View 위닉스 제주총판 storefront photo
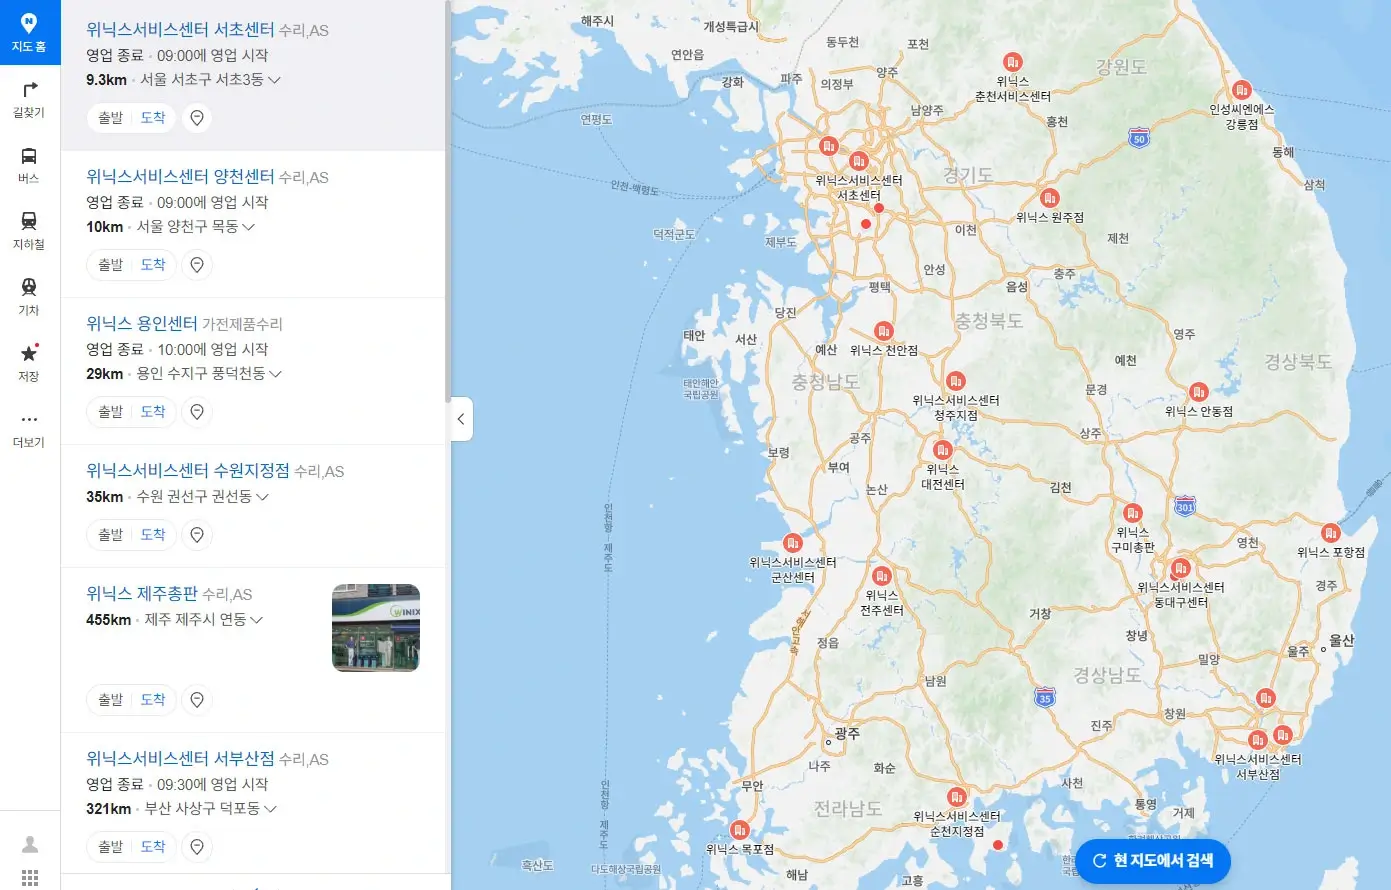The height and width of the screenshot is (890, 1391). [x=376, y=628]
